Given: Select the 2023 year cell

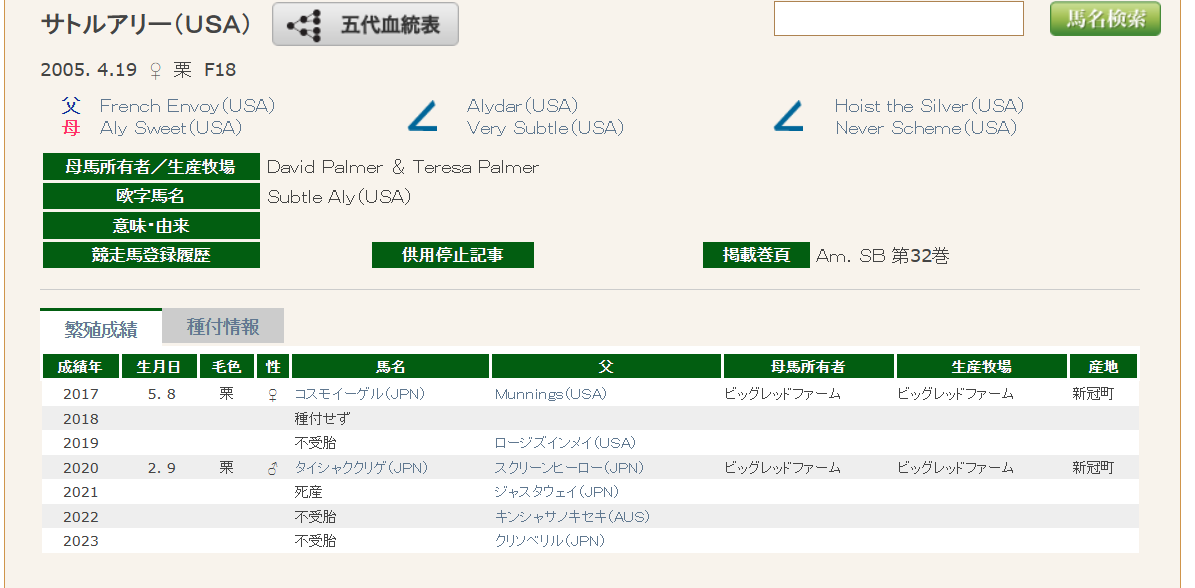Looking at the screenshot, I should (x=81, y=542).
